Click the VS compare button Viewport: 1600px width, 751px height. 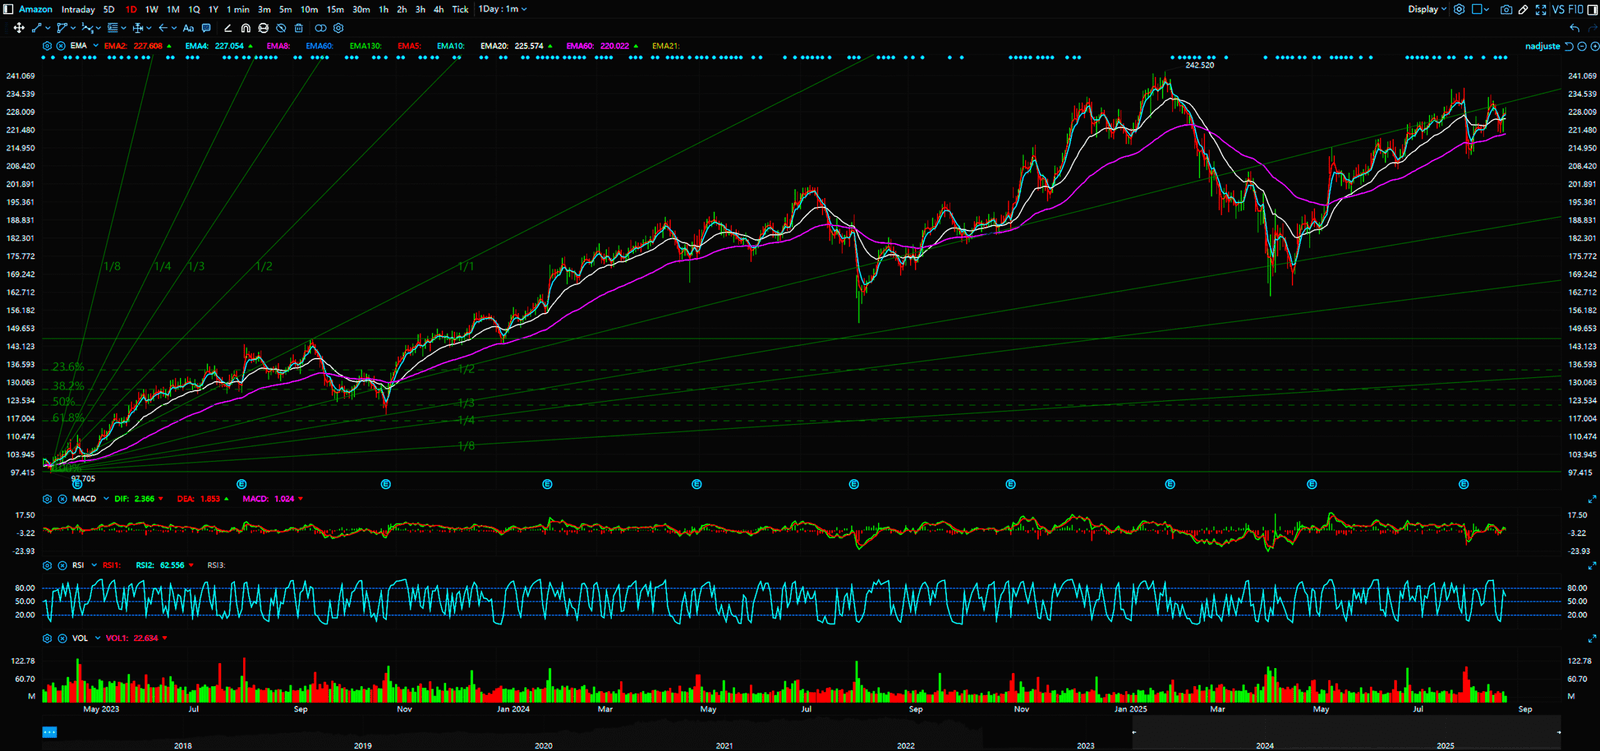point(1558,9)
